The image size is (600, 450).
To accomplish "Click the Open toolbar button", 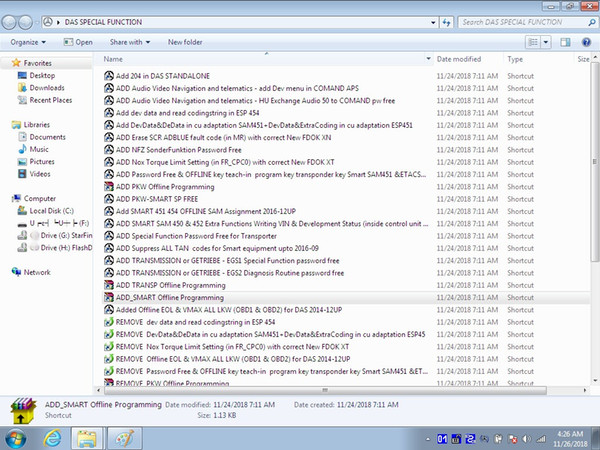I will tap(78, 42).
